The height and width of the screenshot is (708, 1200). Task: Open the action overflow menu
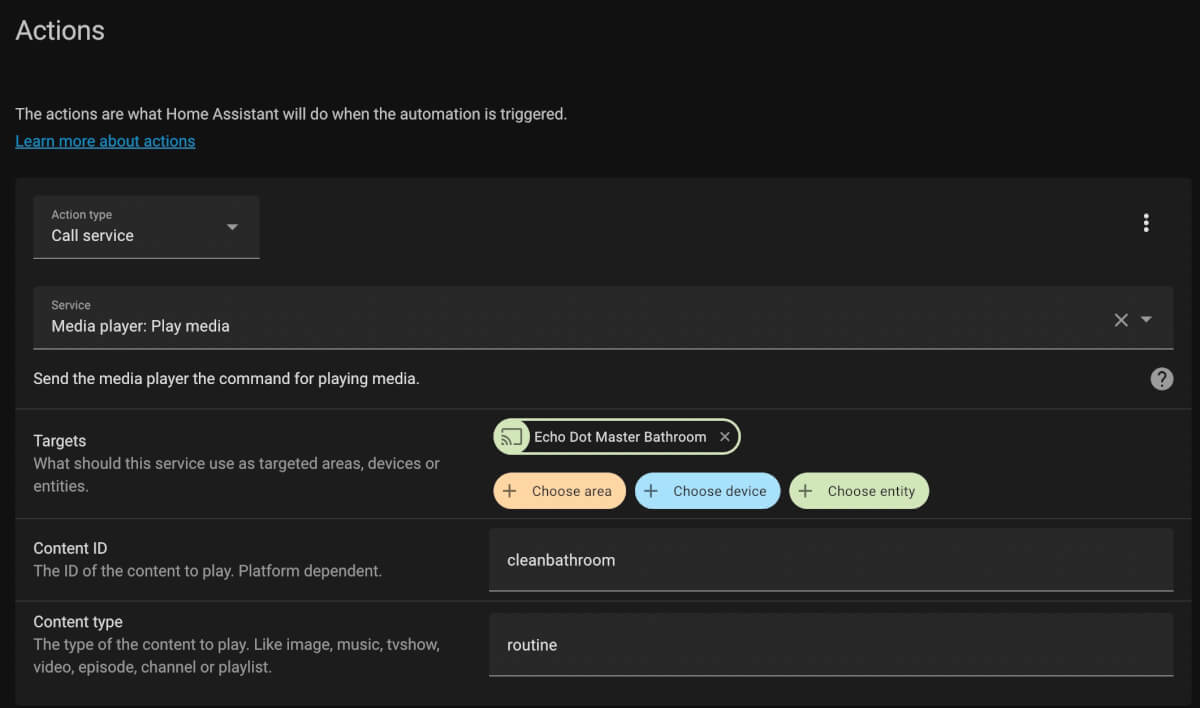(x=1146, y=222)
